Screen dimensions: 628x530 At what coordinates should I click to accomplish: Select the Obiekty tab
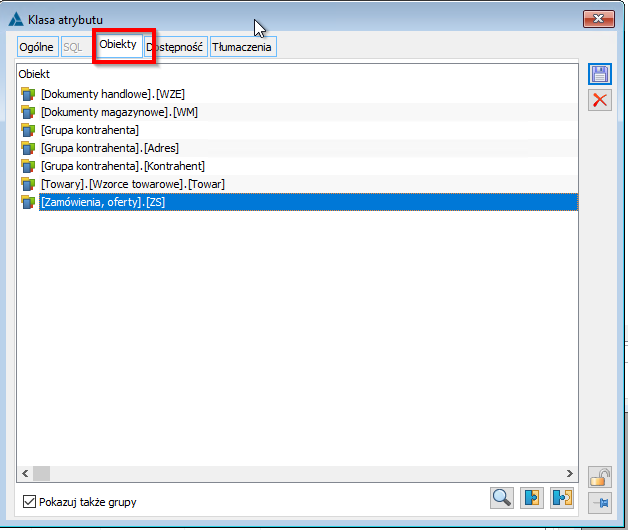coord(118,46)
